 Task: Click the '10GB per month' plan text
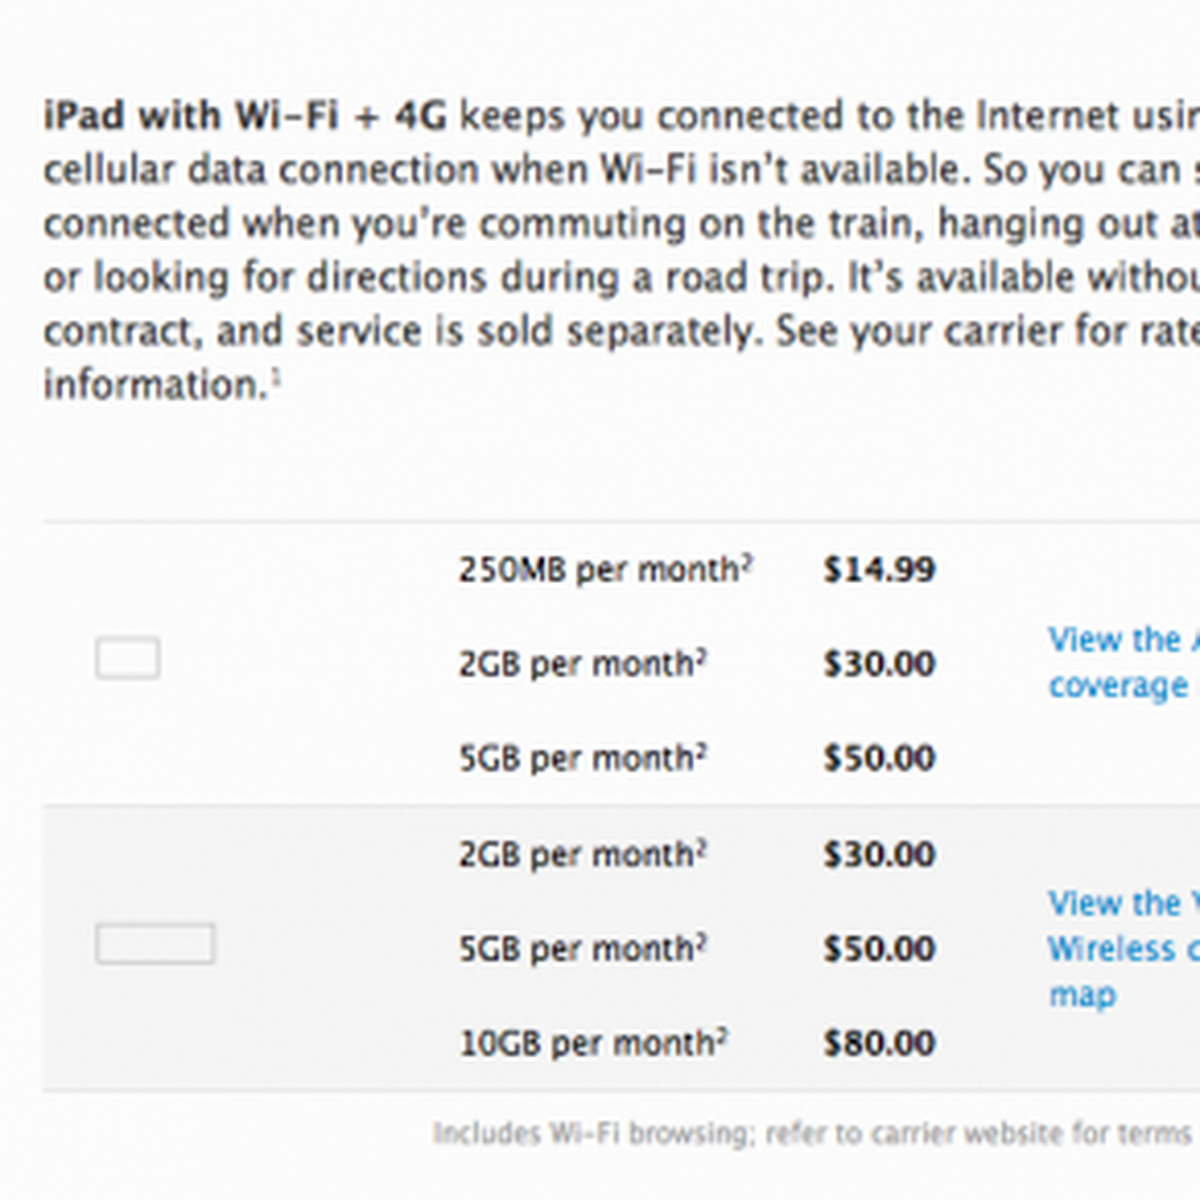click(586, 1043)
